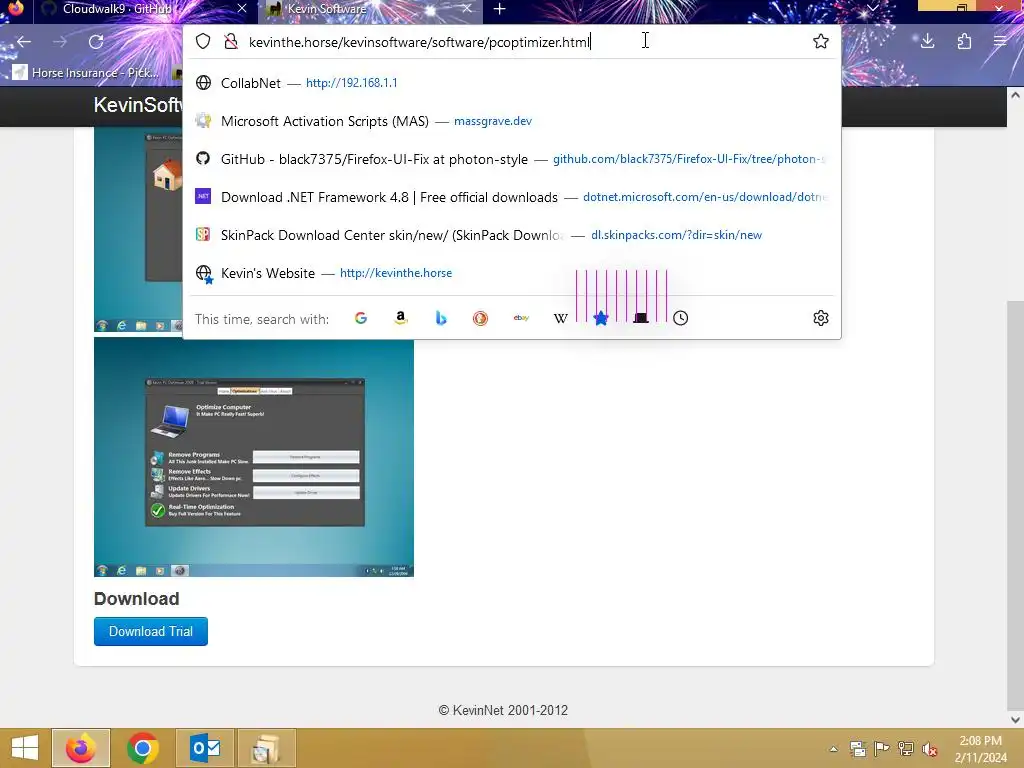
Task: Click the Download heading text
Action: tap(136, 599)
